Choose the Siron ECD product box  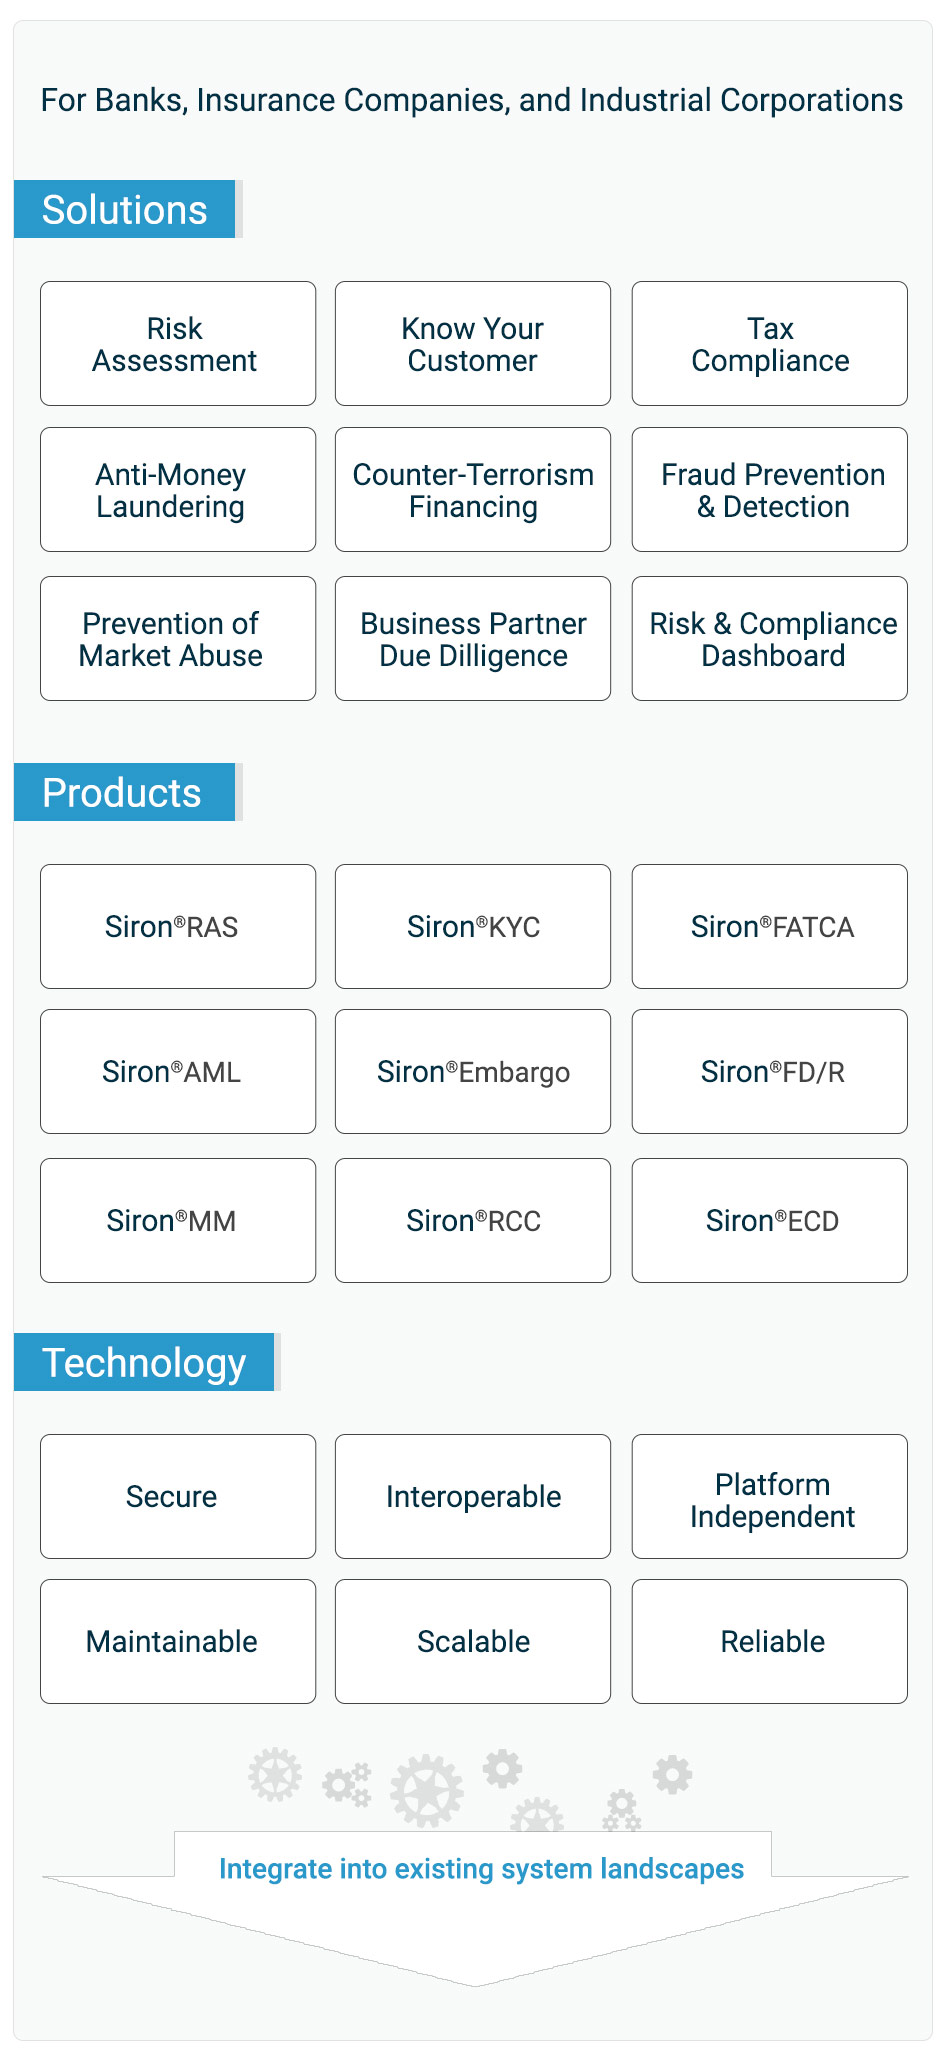[x=770, y=1220]
